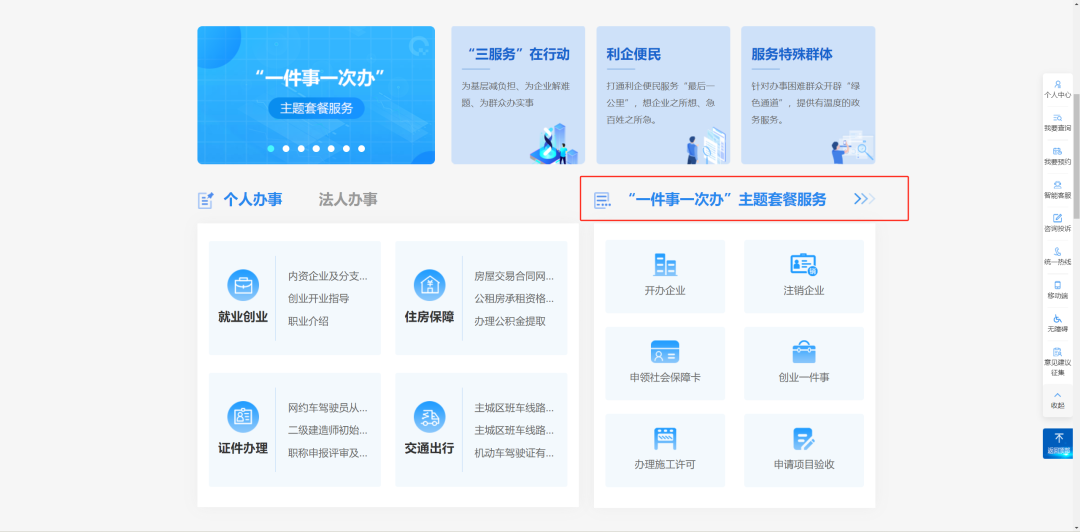Viewport: 1080px width, 532px height.
Task: Open 二级建造师初始... link
Action: 328,430
